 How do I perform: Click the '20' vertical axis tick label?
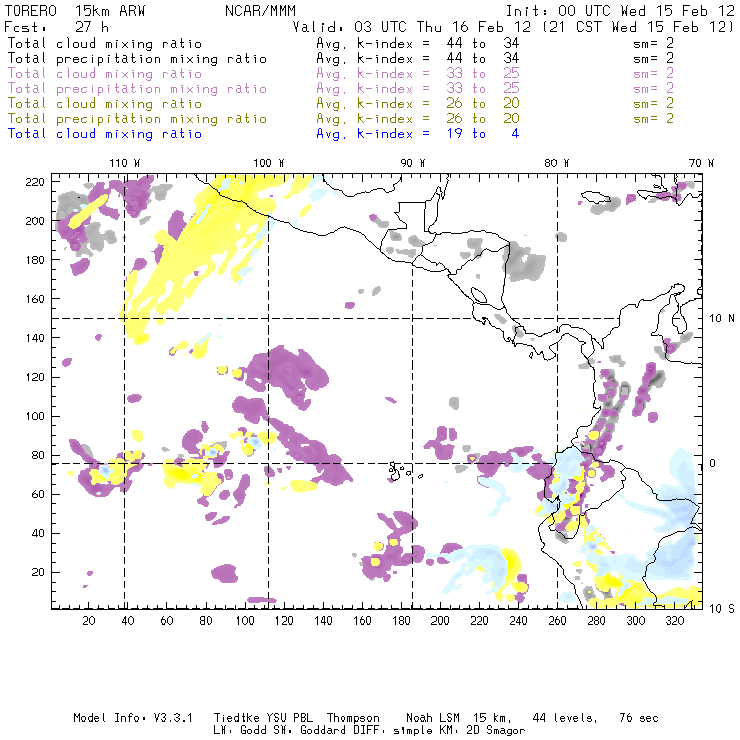pyautogui.click(x=38, y=572)
